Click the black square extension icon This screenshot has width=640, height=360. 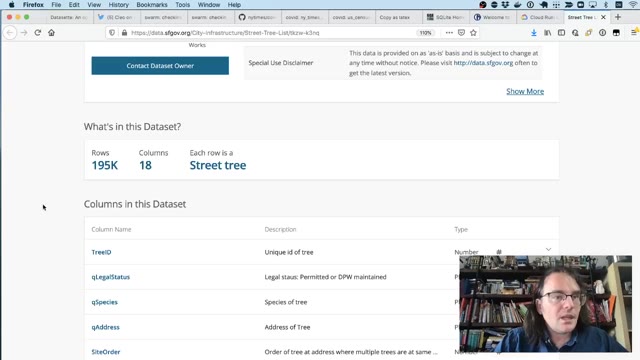tap(616, 33)
